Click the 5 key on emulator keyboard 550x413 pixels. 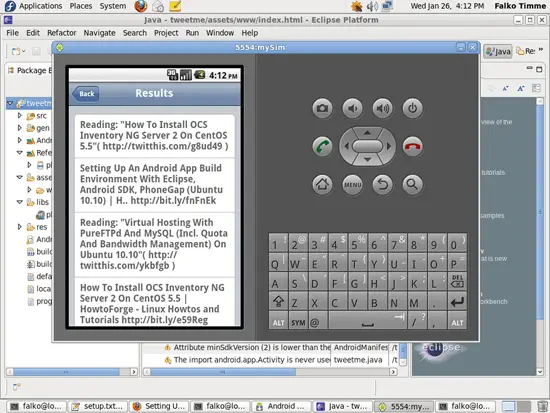pyautogui.click(x=358, y=242)
